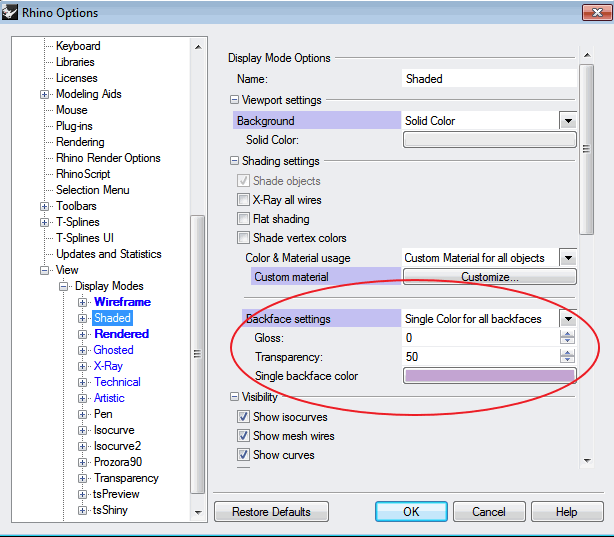Select the Transparency display mode
Image resolution: width=614 pixels, height=537 pixels.
coord(126,478)
